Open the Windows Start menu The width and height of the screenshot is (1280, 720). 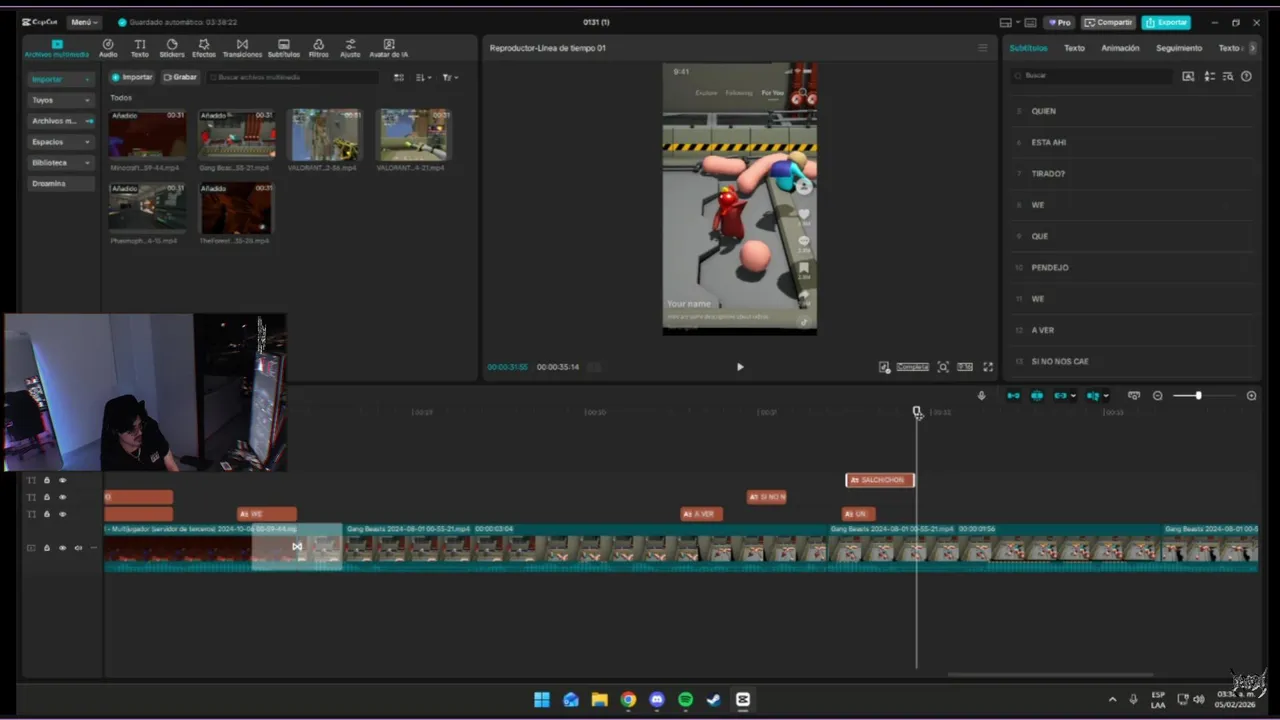(x=542, y=700)
